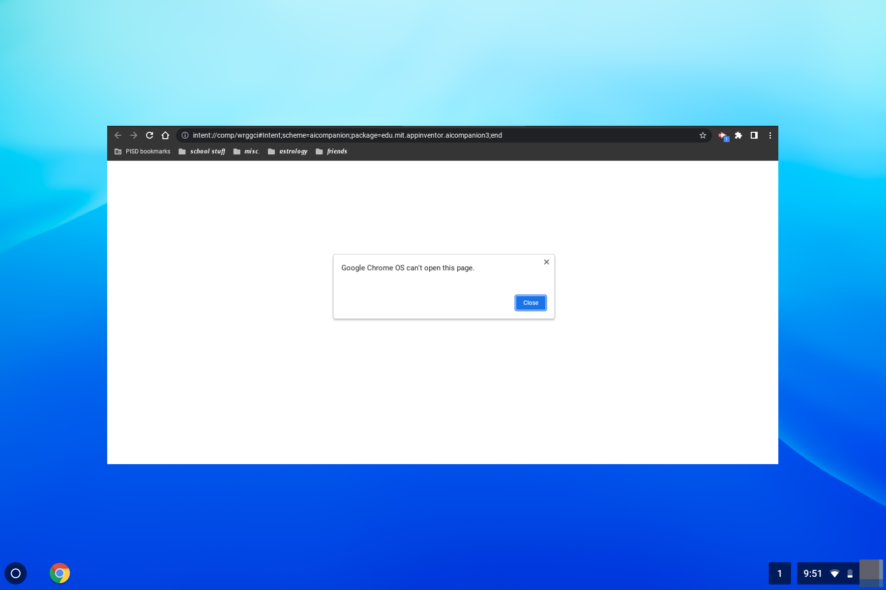
Task: Open the status tray clock 9:51
Action: click(813, 574)
